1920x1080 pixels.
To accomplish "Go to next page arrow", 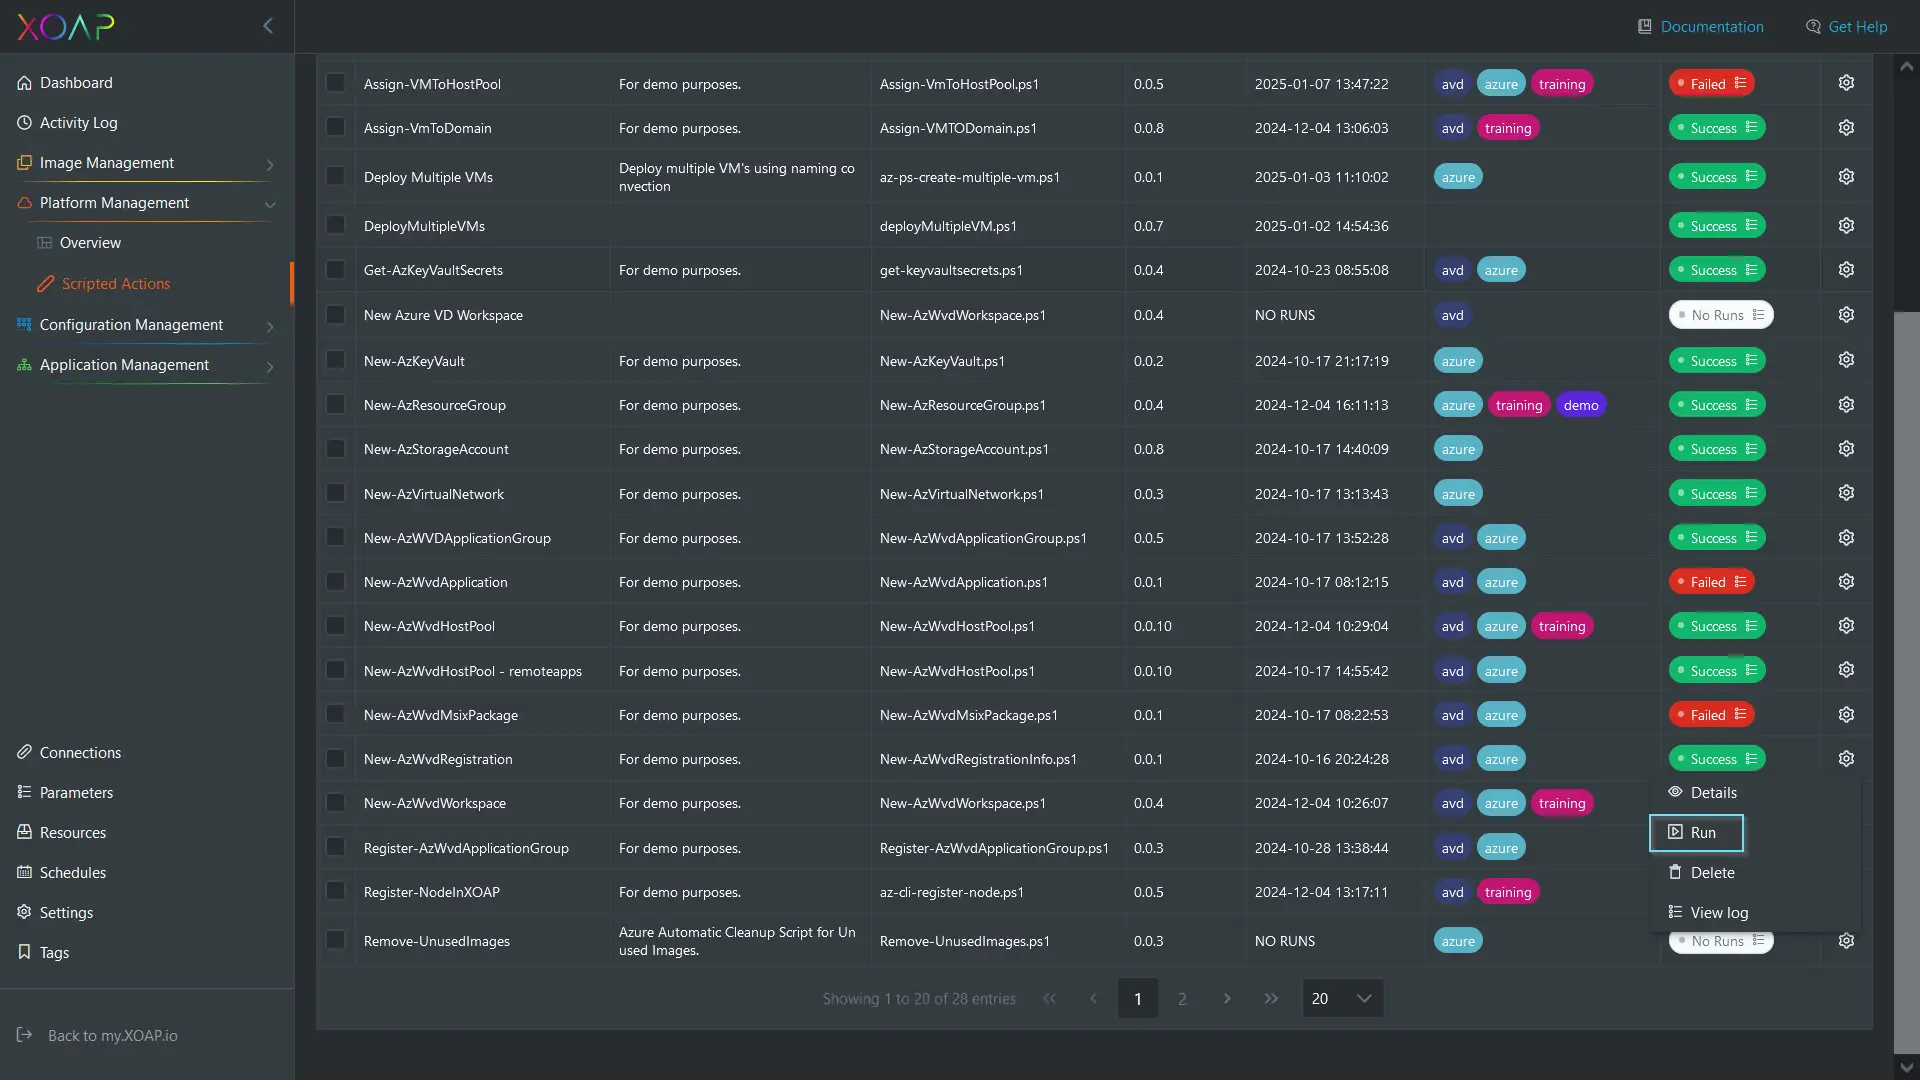I will pos(1227,998).
